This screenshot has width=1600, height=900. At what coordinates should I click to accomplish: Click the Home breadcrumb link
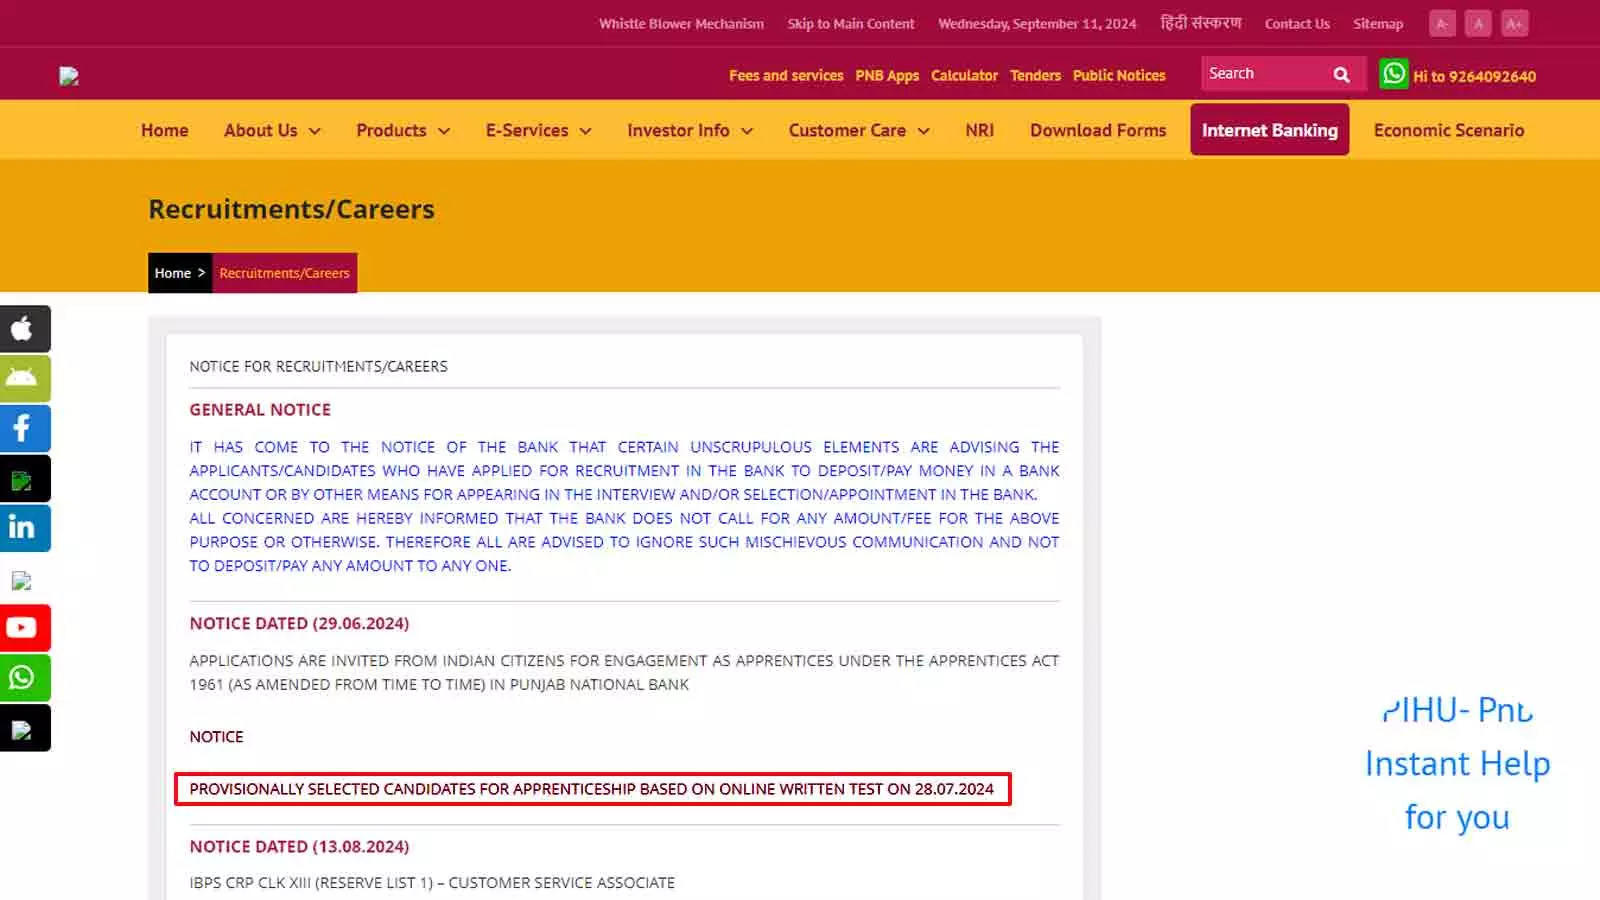[x=173, y=273]
